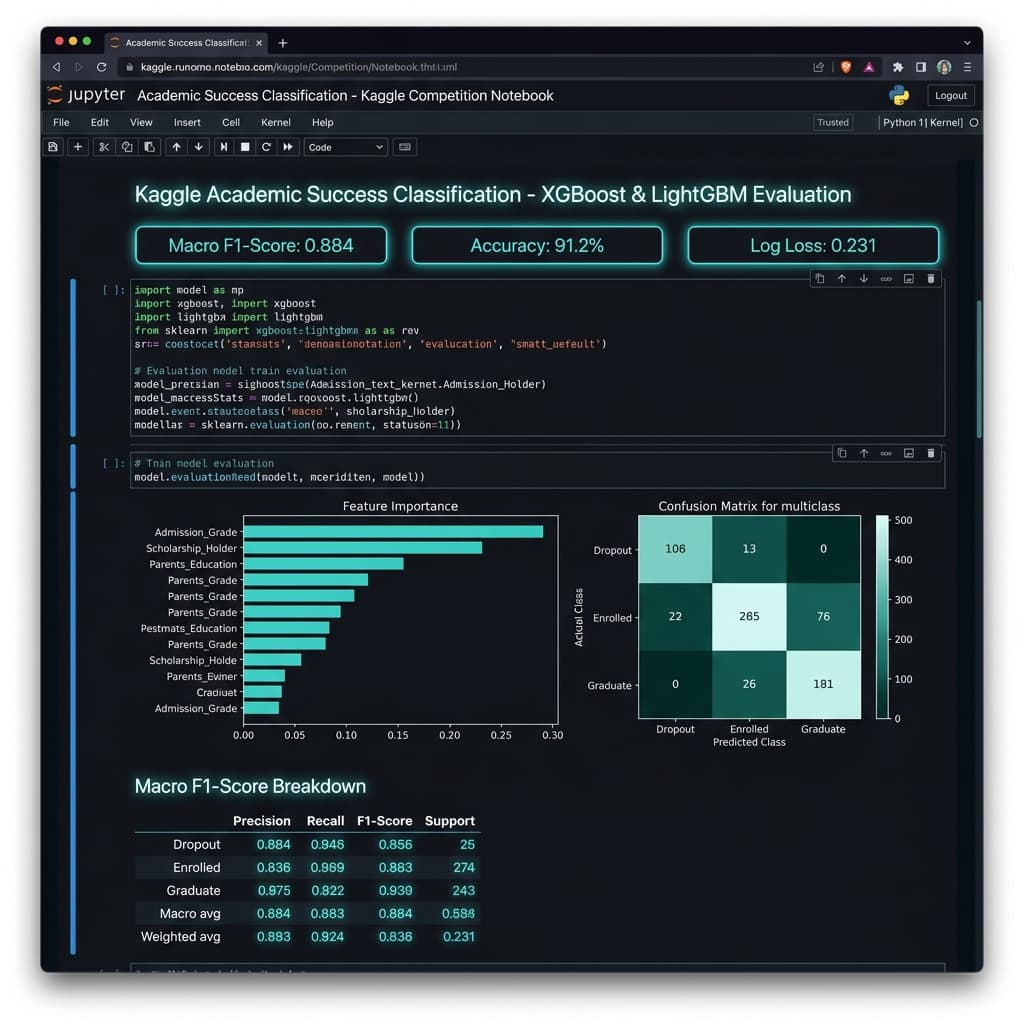Click the Accuracy: 91.2% badge
Image resolution: width=1024 pixels, height=1024 pixels.
(537, 246)
